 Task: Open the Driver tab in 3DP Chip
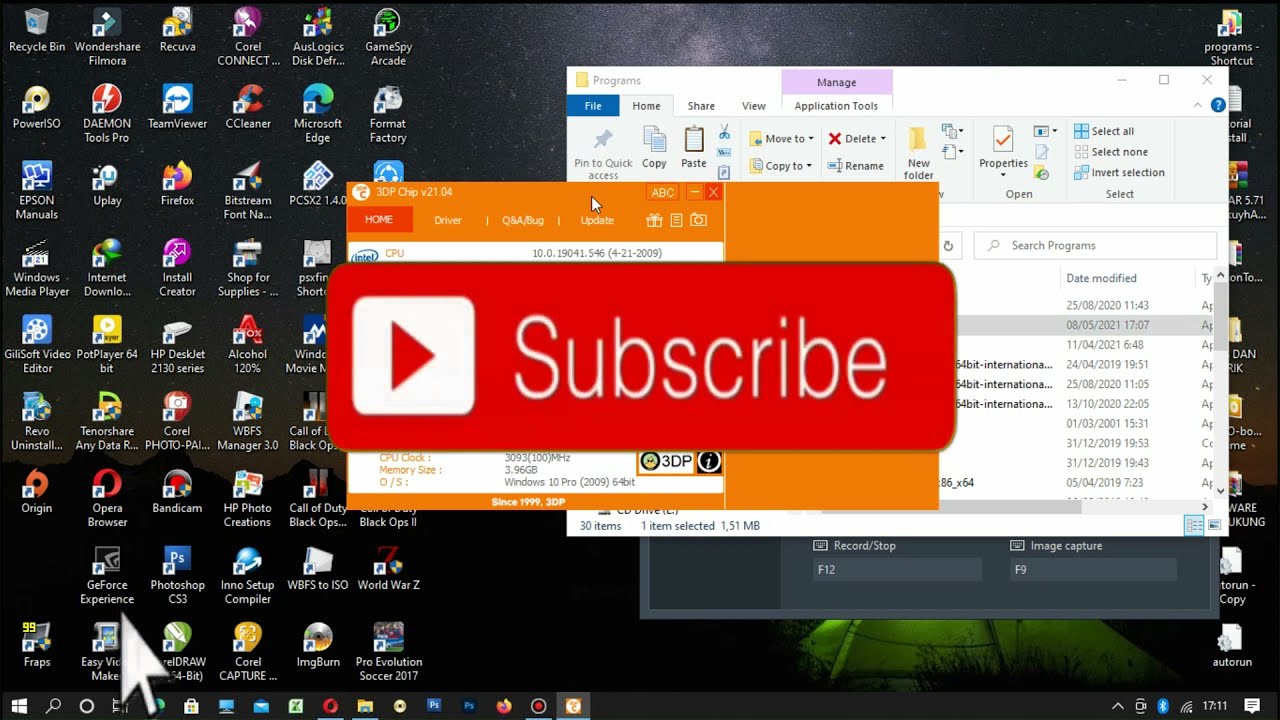[x=448, y=220]
